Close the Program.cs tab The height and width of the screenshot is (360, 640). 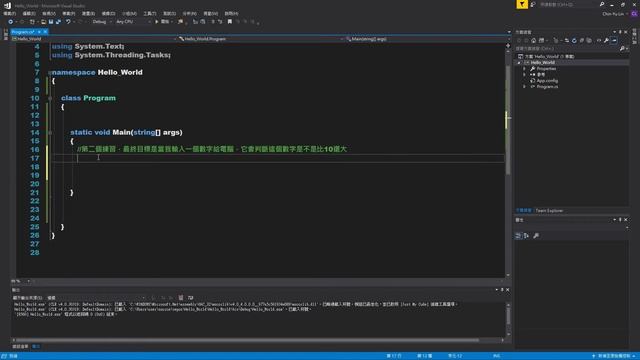(x=45, y=32)
